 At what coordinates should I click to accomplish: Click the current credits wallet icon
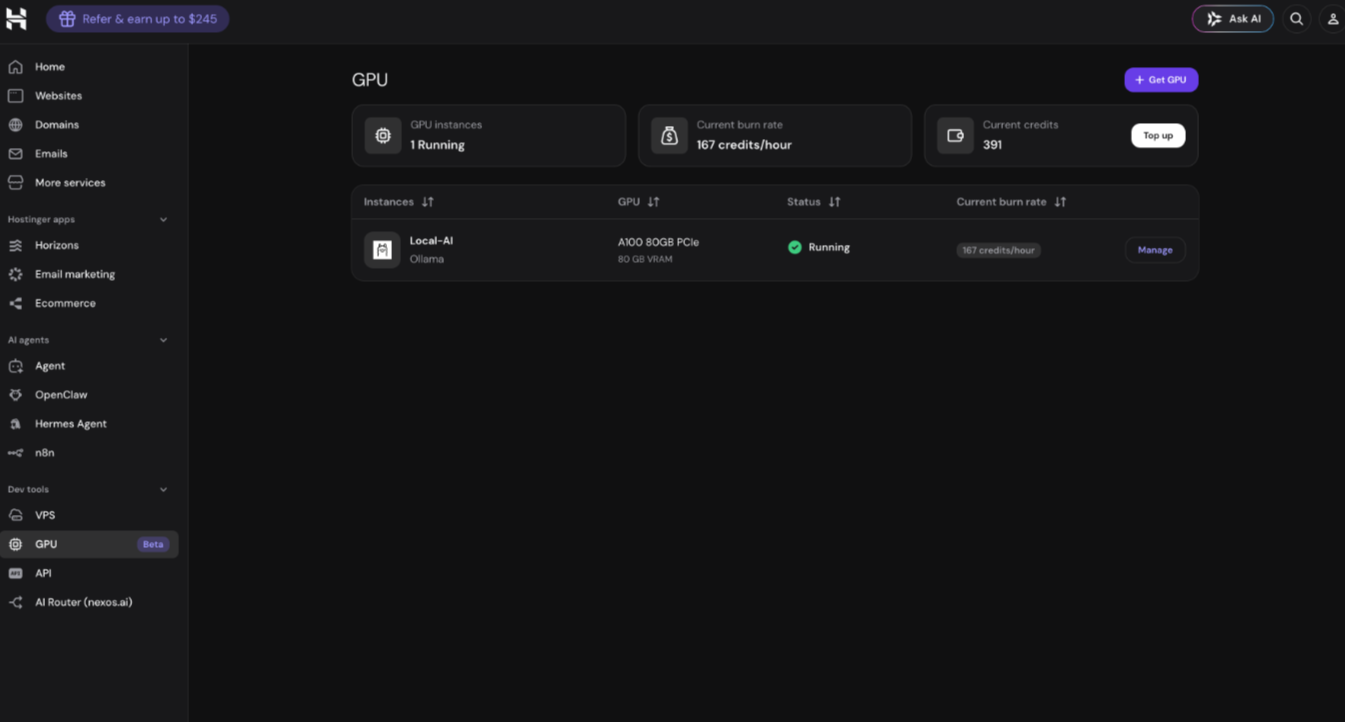(x=955, y=135)
